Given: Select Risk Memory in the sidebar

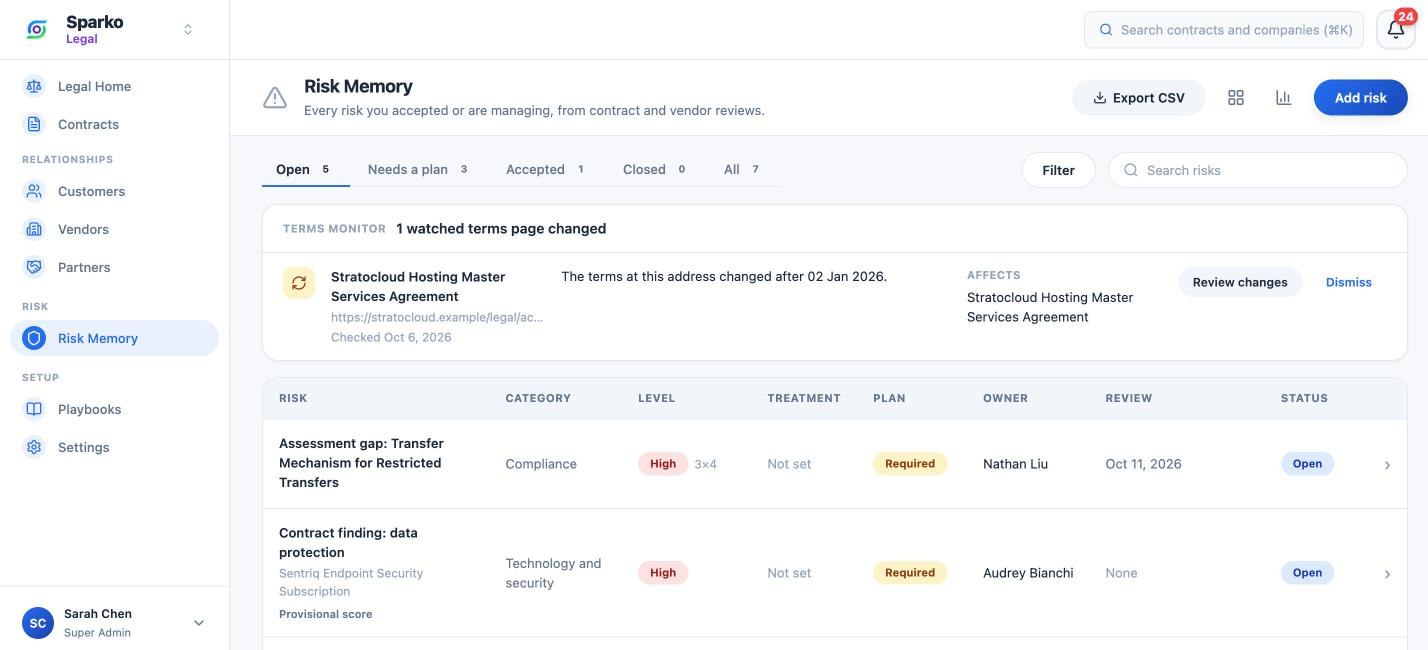Looking at the screenshot, I should tap(114, 338).
